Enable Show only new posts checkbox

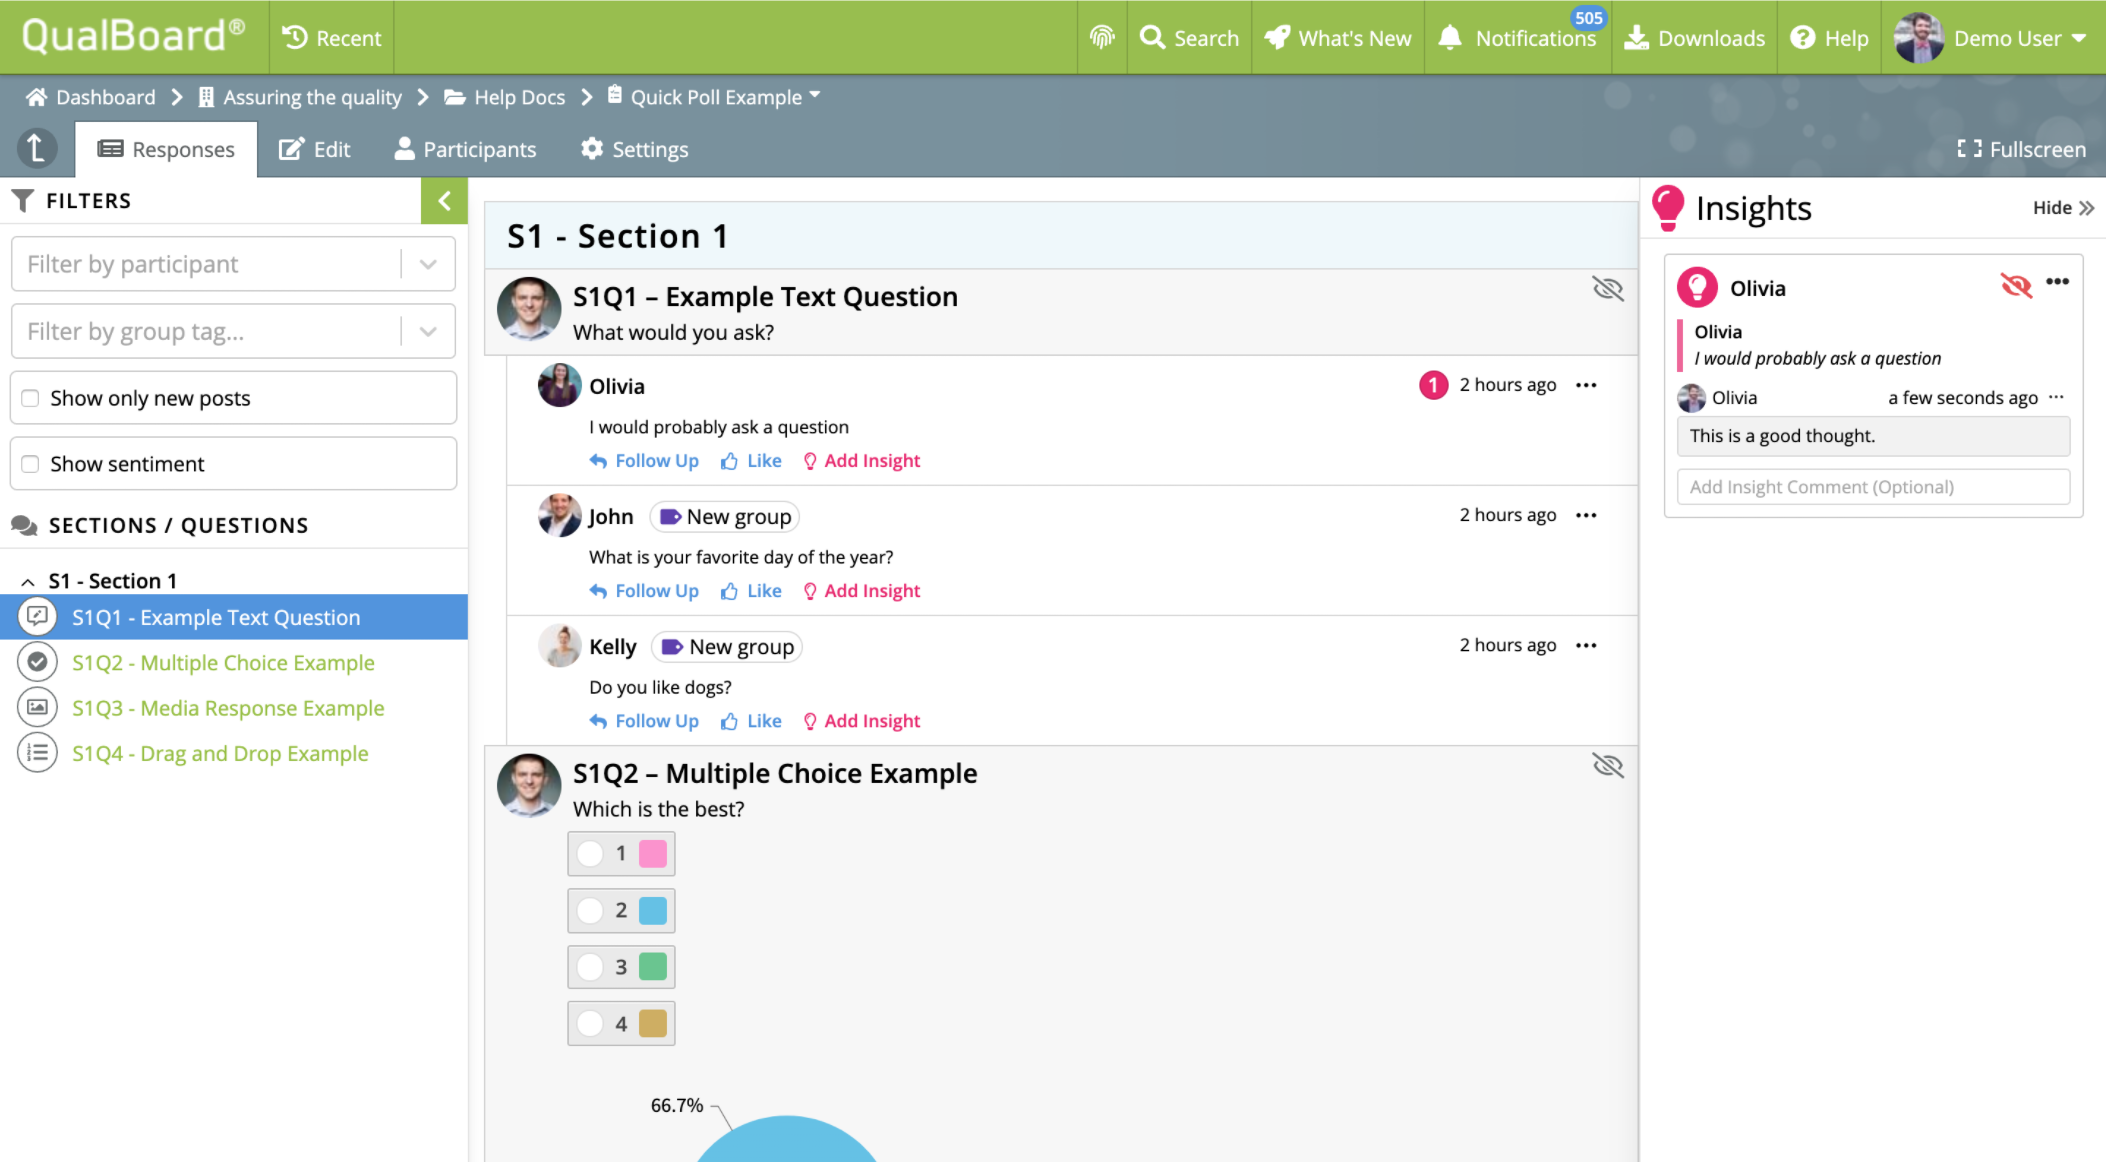tap(31, 398)
